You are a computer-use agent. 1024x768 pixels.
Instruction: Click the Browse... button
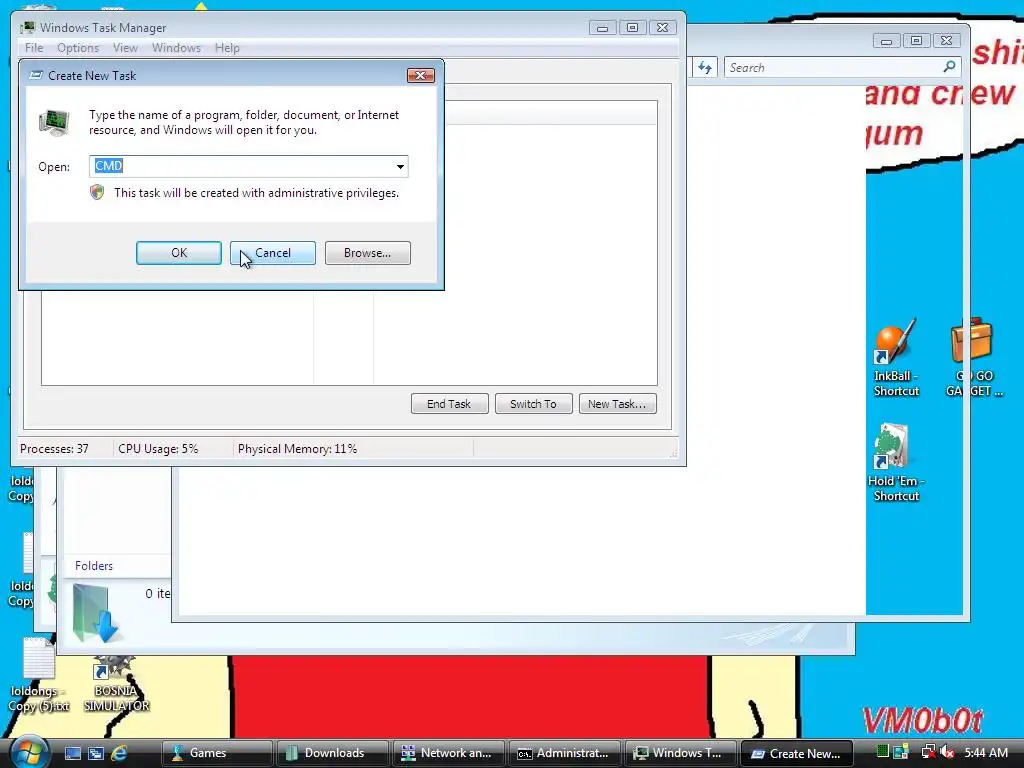368,253
